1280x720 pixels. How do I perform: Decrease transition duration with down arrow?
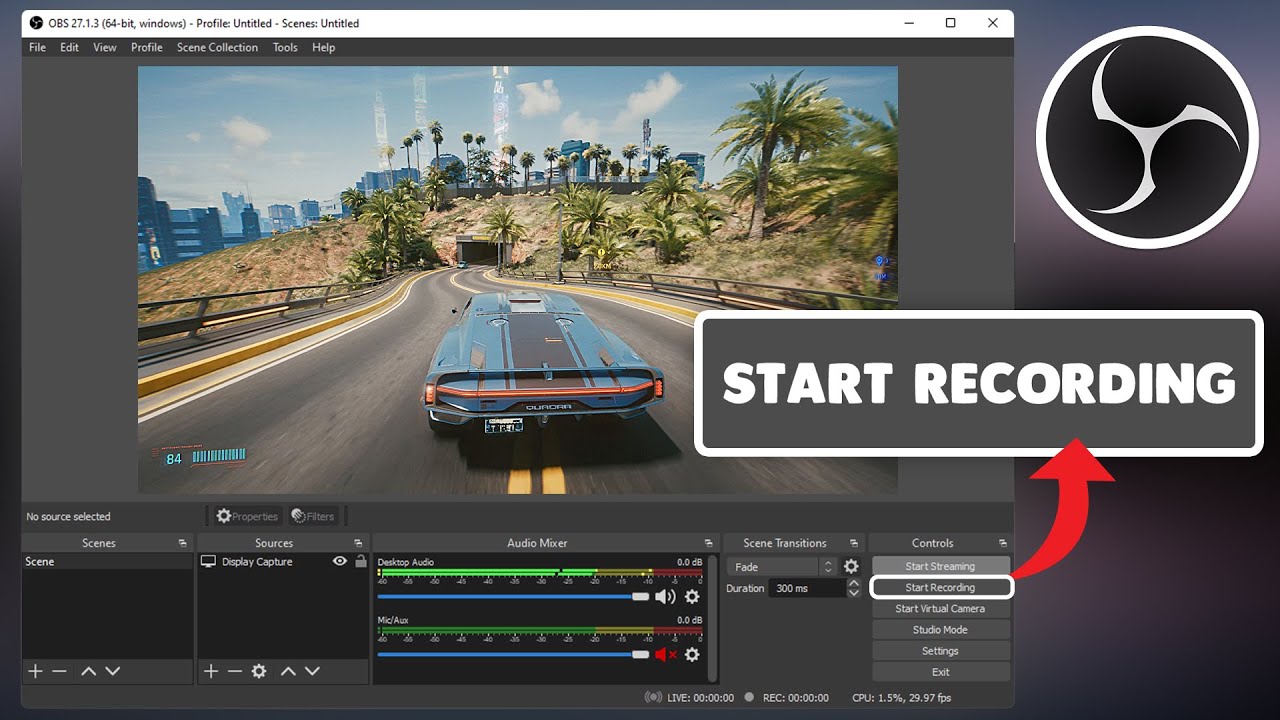(x=853, y=593)
